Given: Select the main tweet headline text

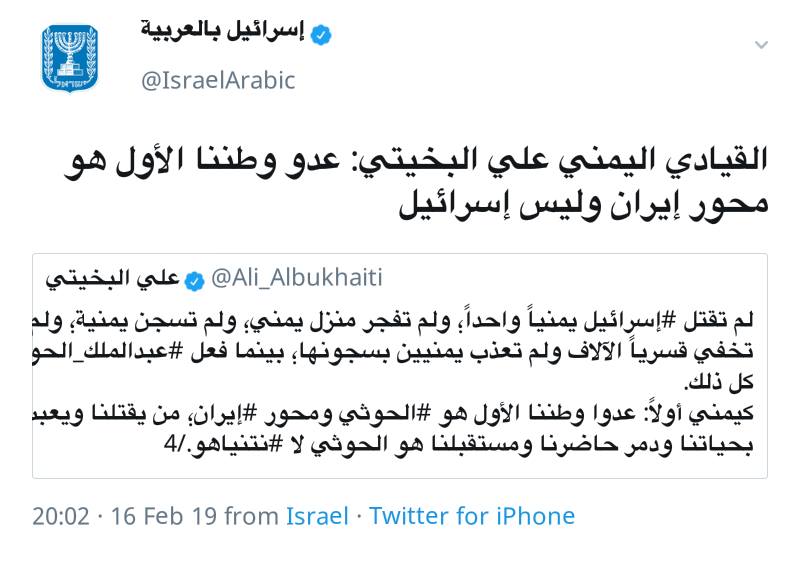Looking at the screenshot, I should [416, 183].
